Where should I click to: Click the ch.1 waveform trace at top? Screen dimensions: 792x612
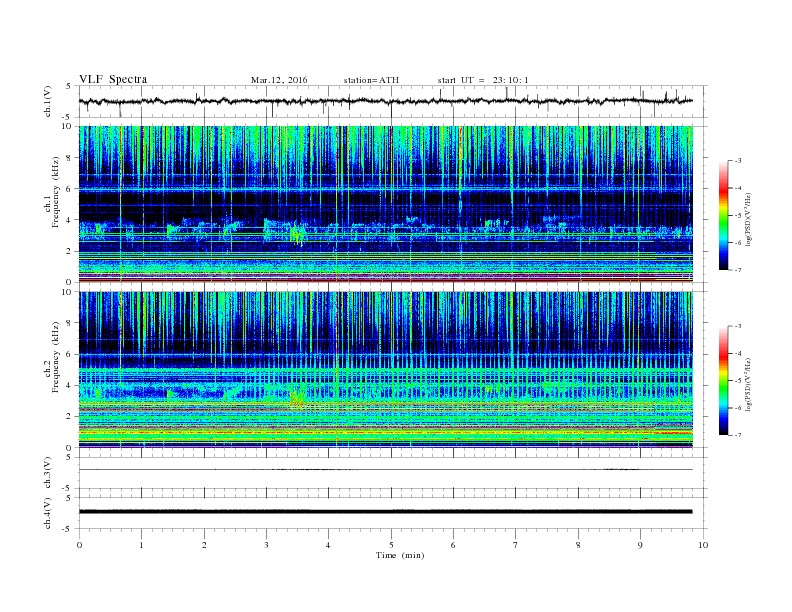coord(386,101)
